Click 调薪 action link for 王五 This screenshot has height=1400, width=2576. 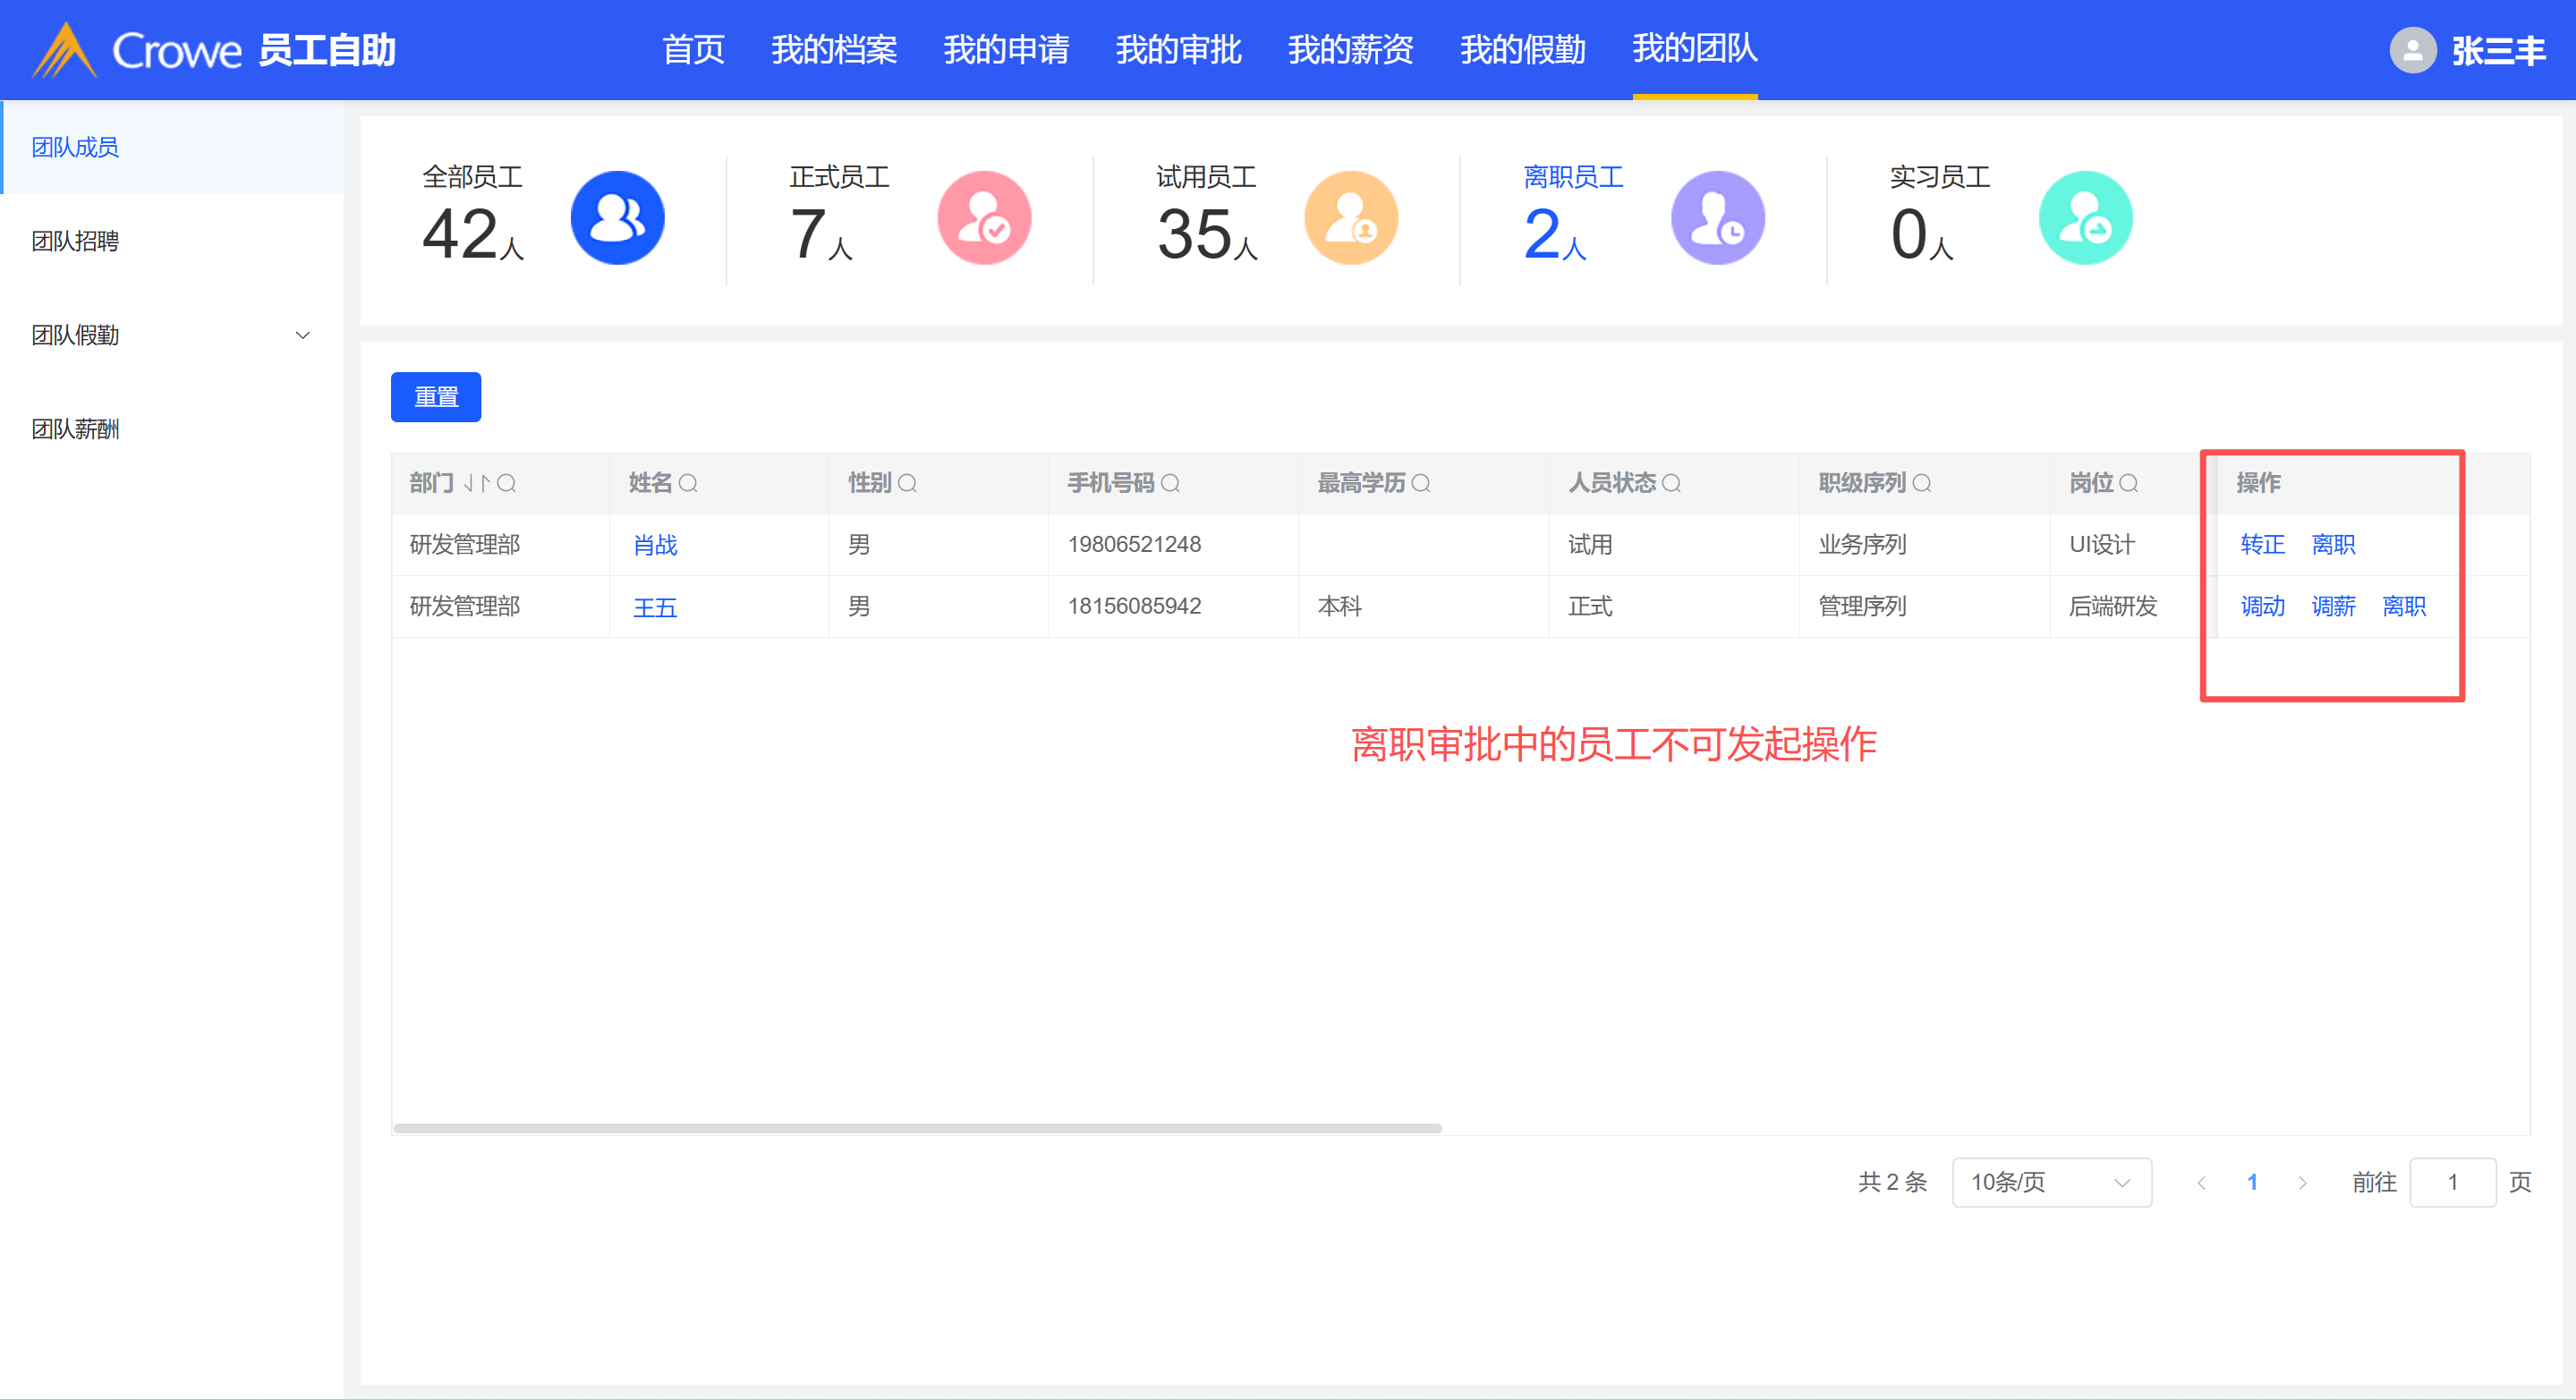2333,606
